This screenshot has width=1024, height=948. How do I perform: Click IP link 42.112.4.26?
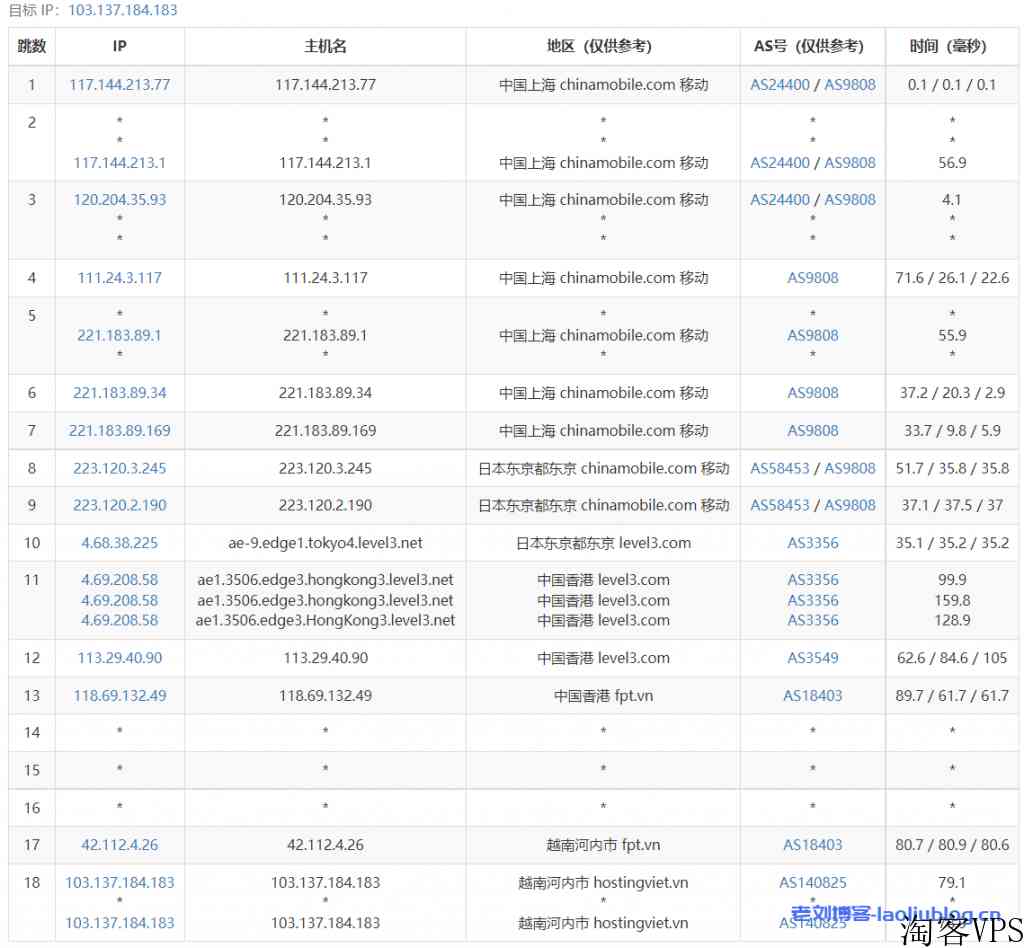click(x=120, y=844)
